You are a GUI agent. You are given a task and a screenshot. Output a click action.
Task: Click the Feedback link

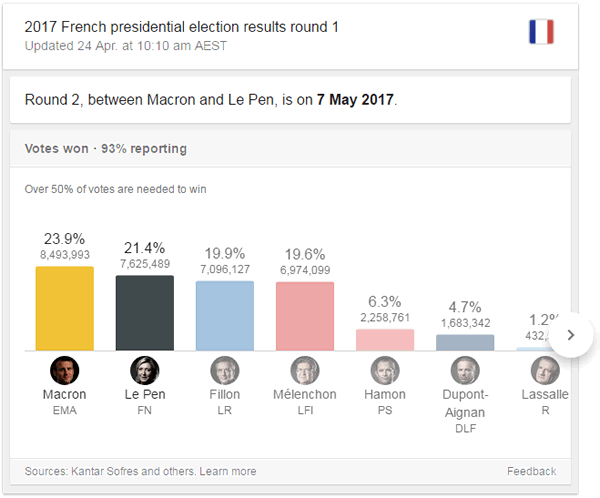coord(531,471)
